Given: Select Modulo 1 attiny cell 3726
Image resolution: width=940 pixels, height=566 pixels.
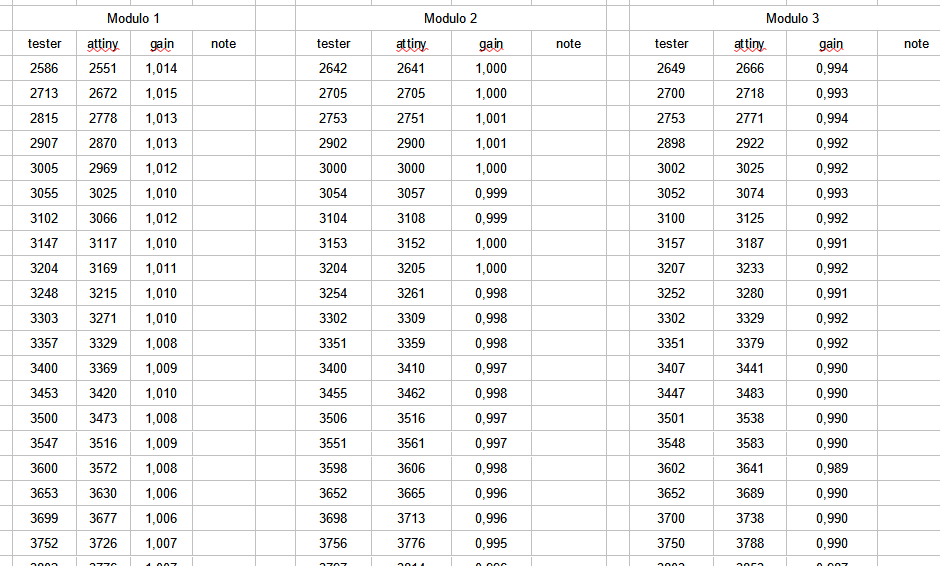Looking at the screenshot, I should tap(103, 543).
